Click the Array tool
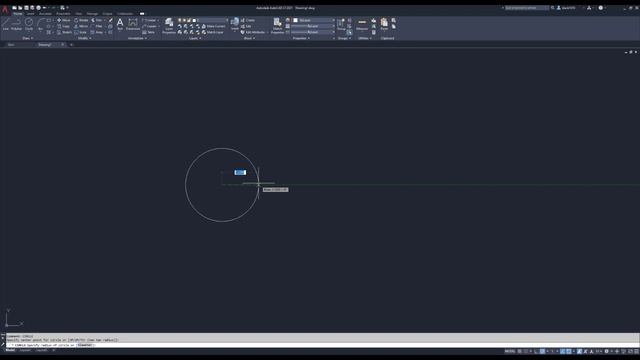This screenshot has height=360, width=640. [x=97, y=32]
